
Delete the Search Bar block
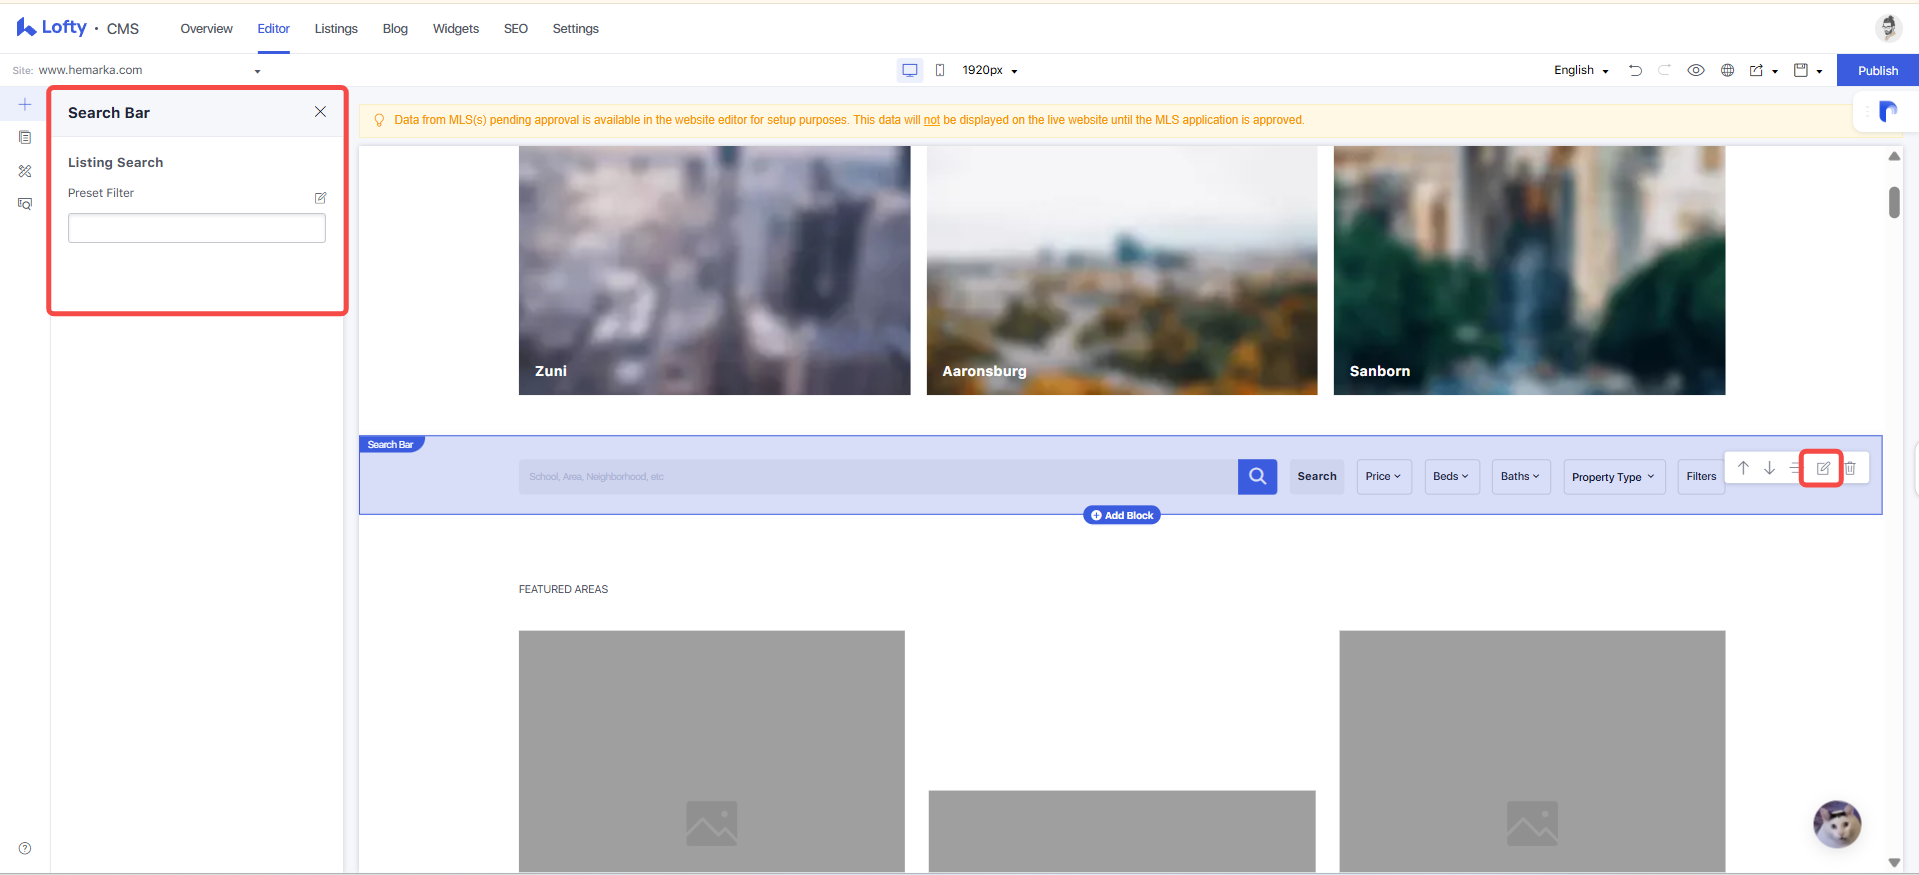pos(1850,468)
